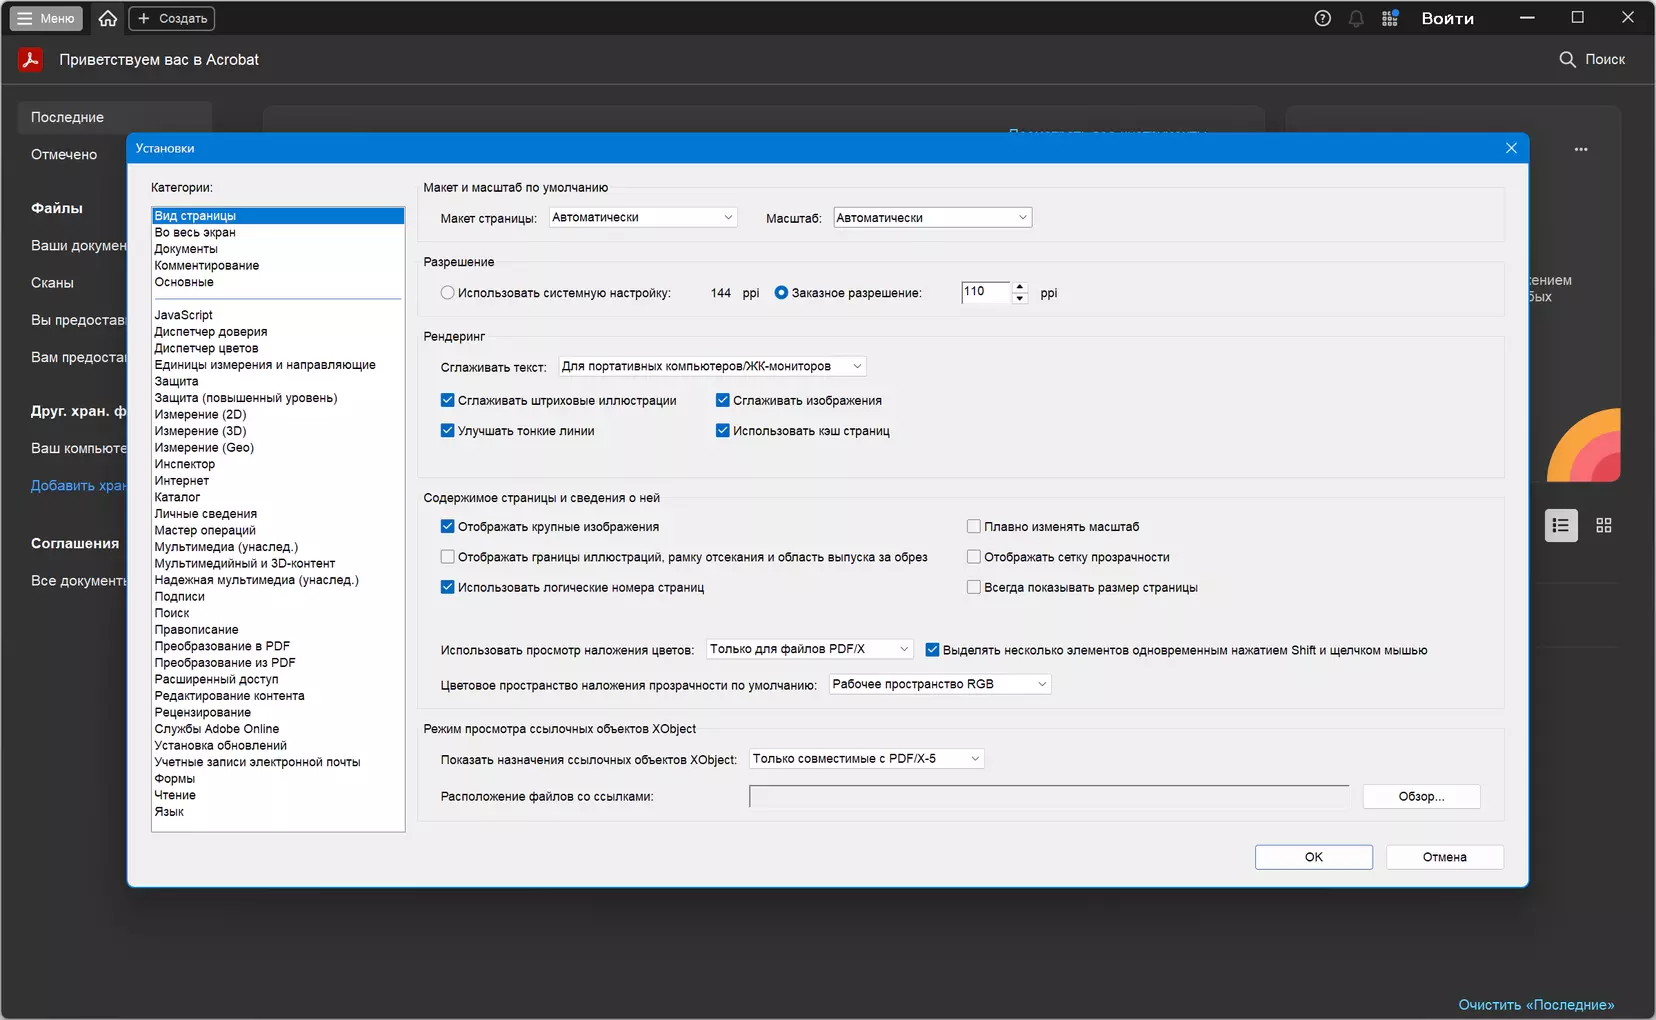The image size is (1656, 1020).
Task: Enable Плавно изменять масштаб checkbox
Action: 973,526
